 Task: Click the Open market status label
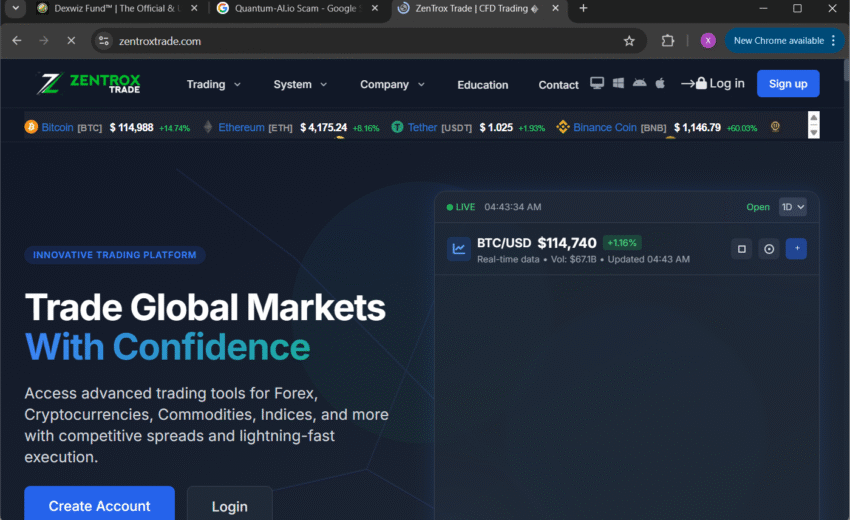click(x=758, y=207)
